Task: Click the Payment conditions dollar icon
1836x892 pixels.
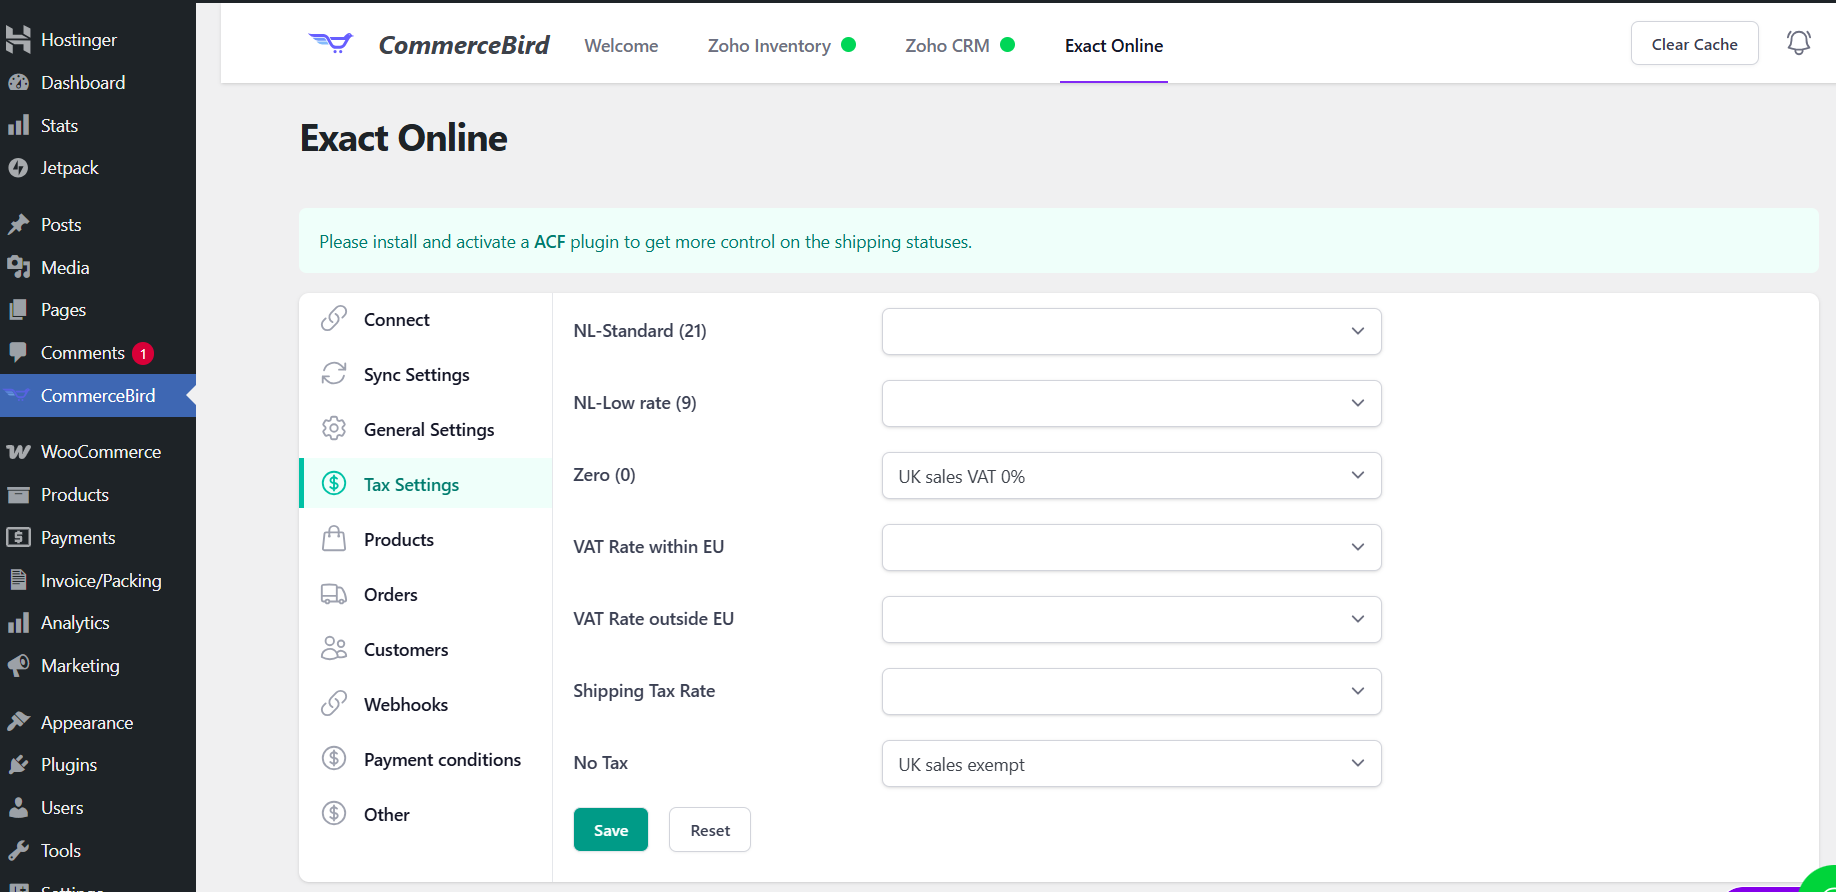Action: 334,759
